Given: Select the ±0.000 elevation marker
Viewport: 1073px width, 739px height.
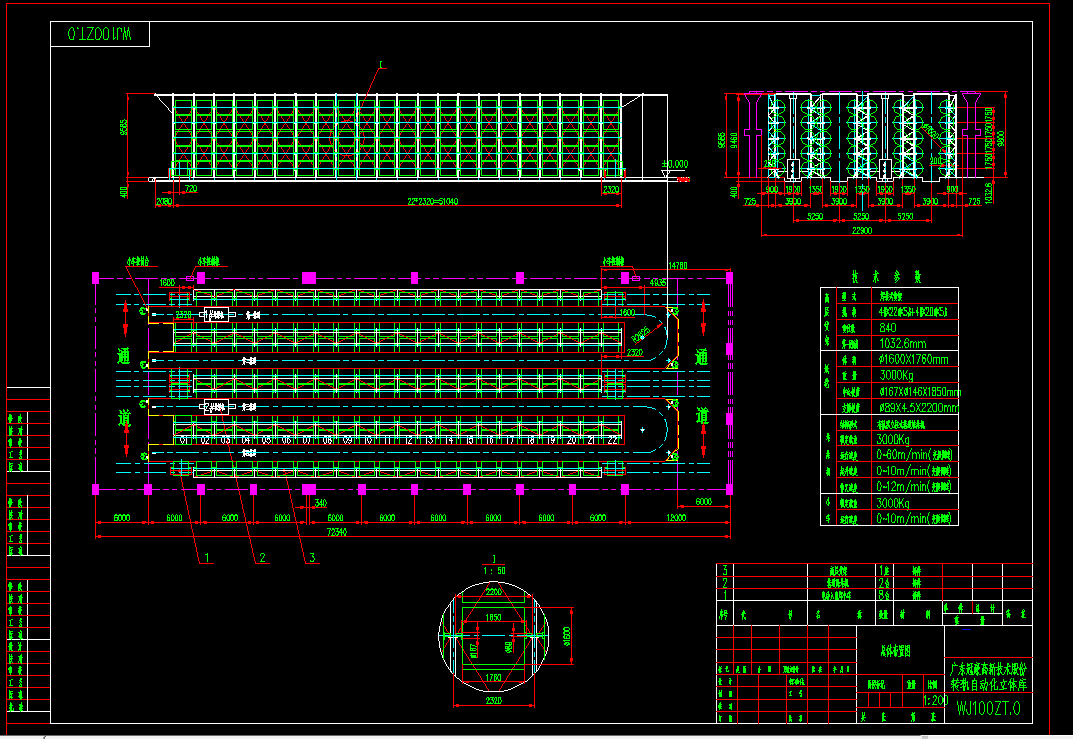Looking at the screenshot, I should coord(675,164).
